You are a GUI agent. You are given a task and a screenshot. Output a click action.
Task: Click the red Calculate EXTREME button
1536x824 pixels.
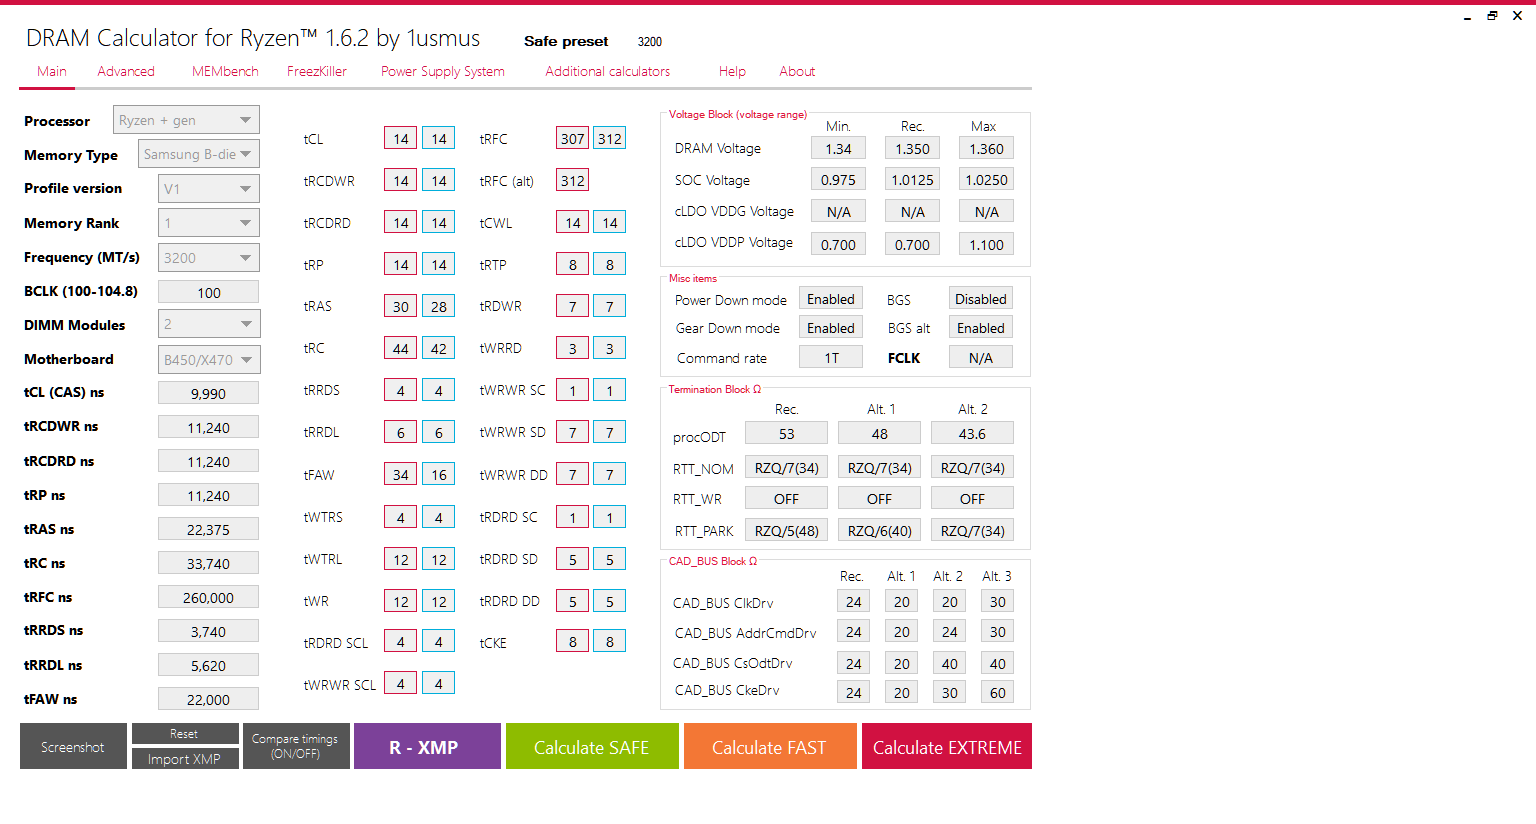click(947, 747)
